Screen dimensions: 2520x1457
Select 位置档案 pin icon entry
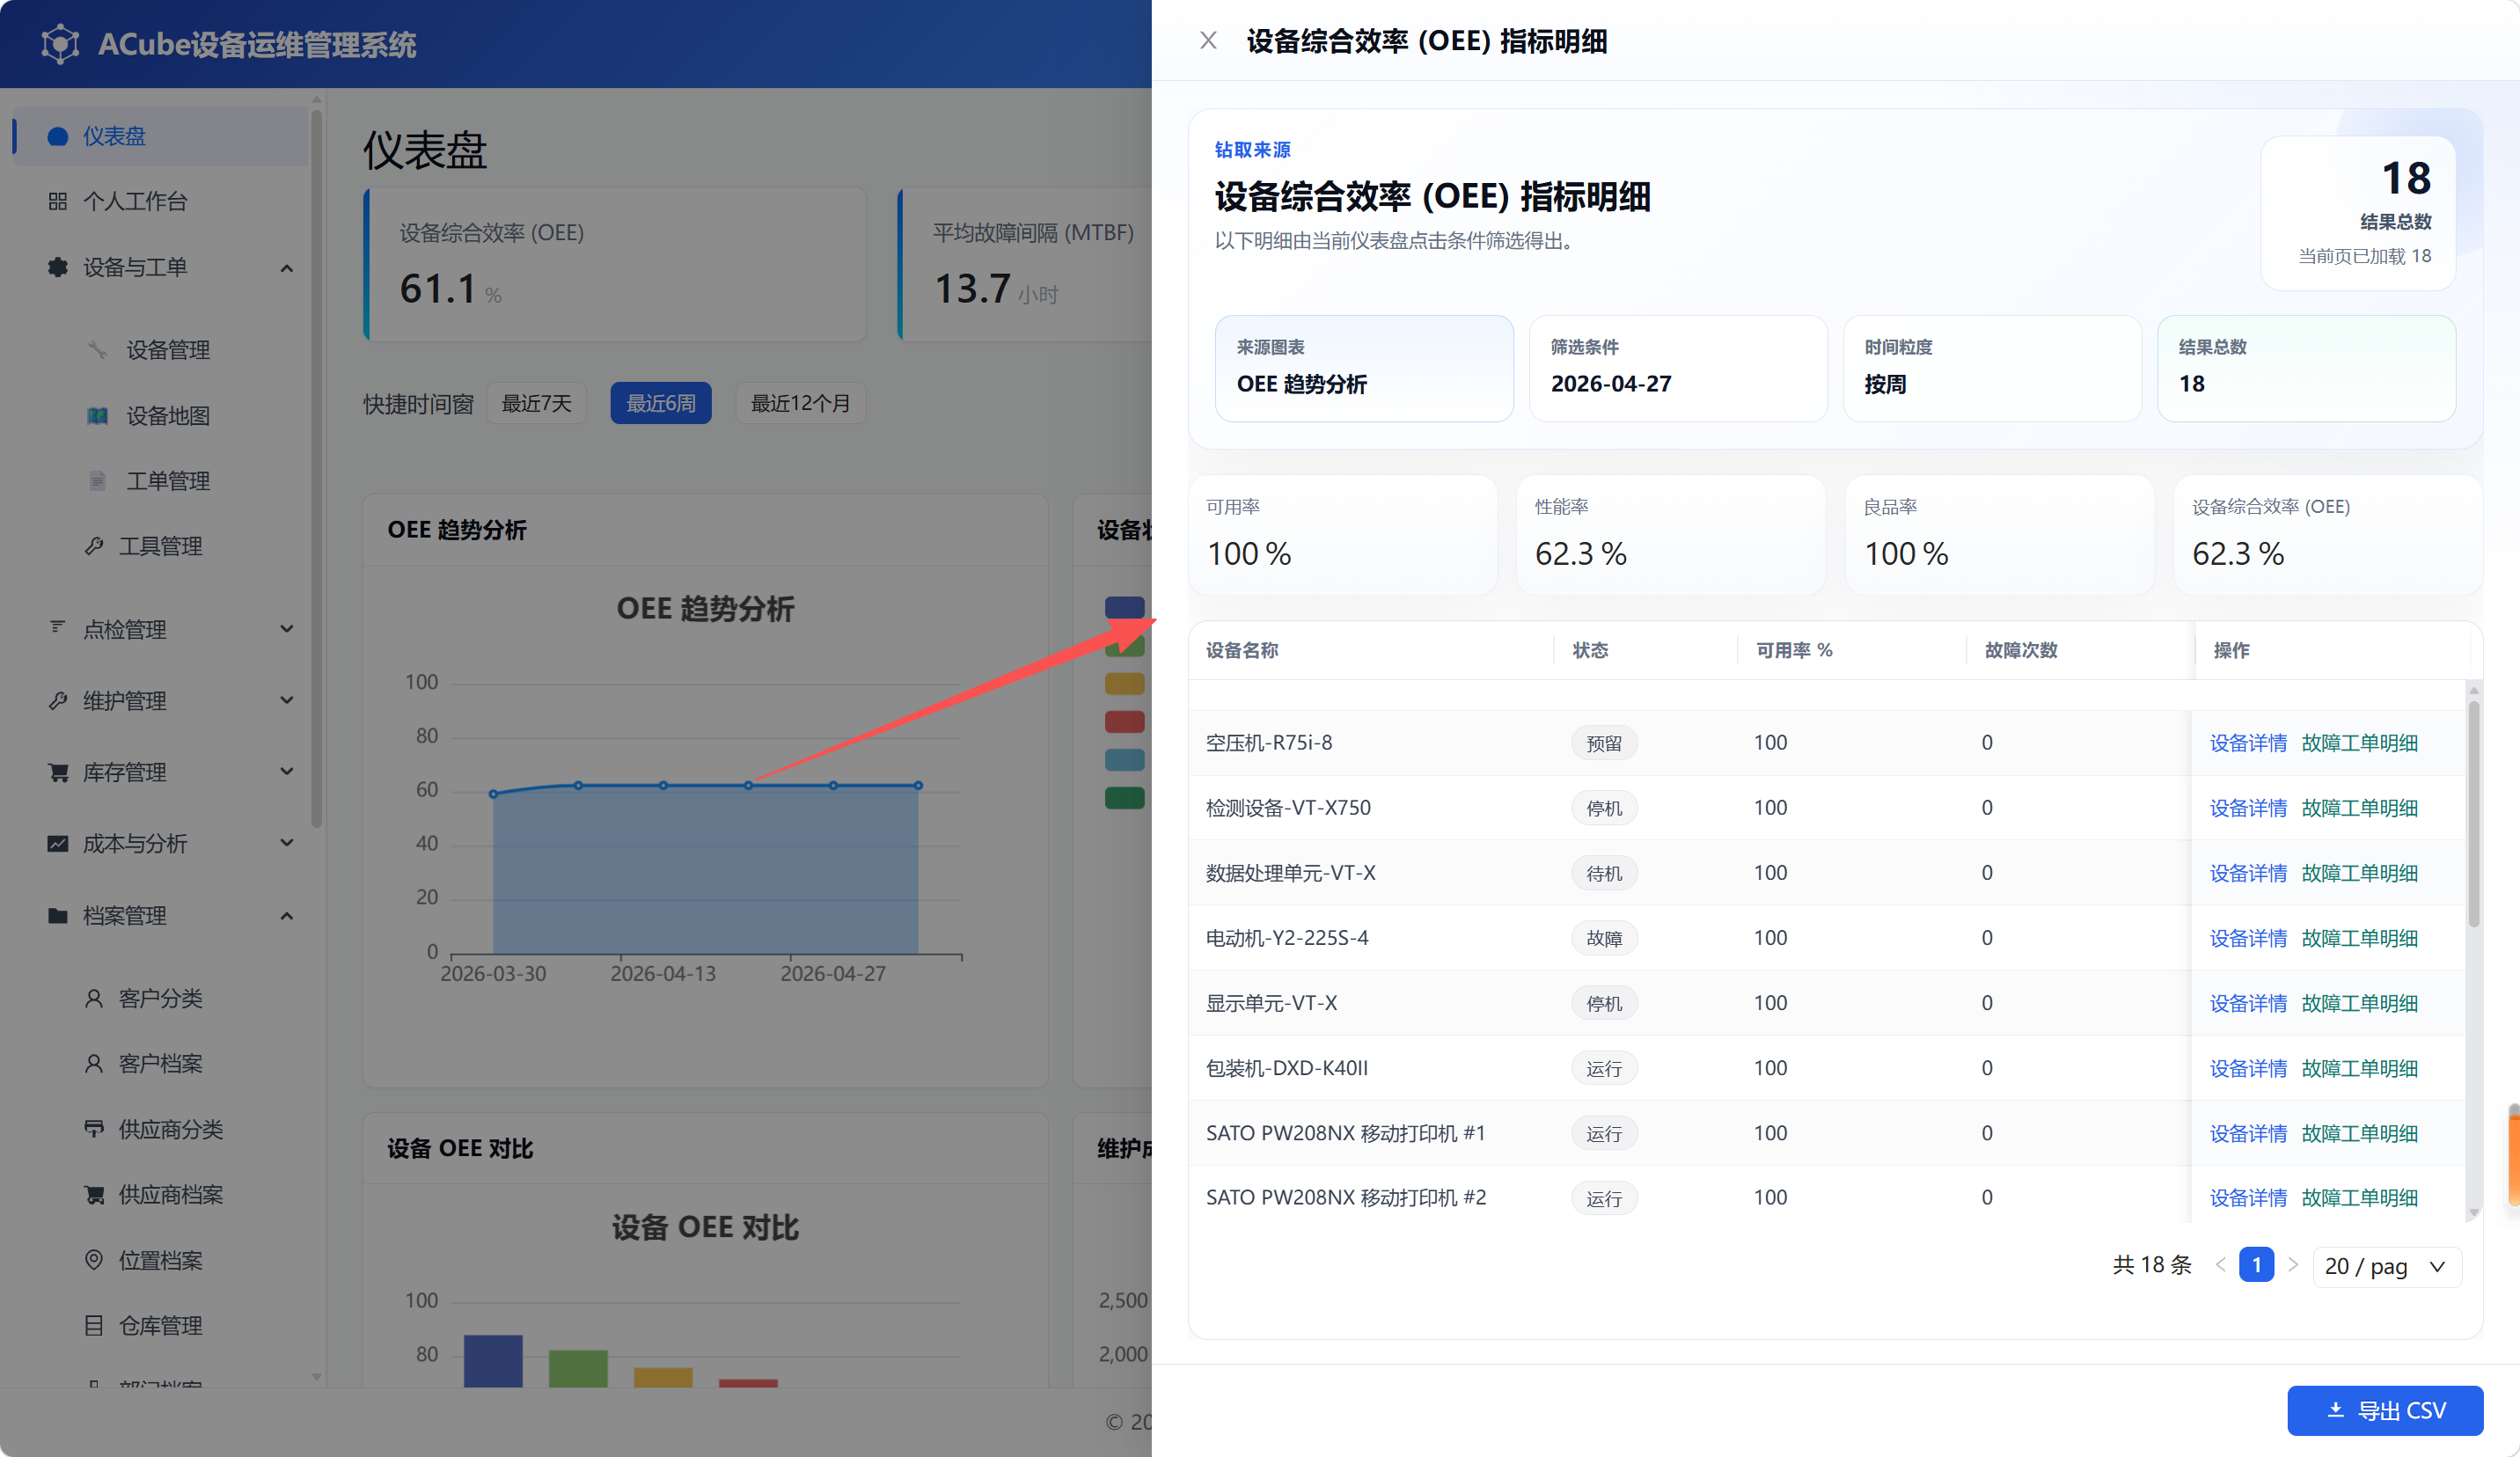point(94,1260)
